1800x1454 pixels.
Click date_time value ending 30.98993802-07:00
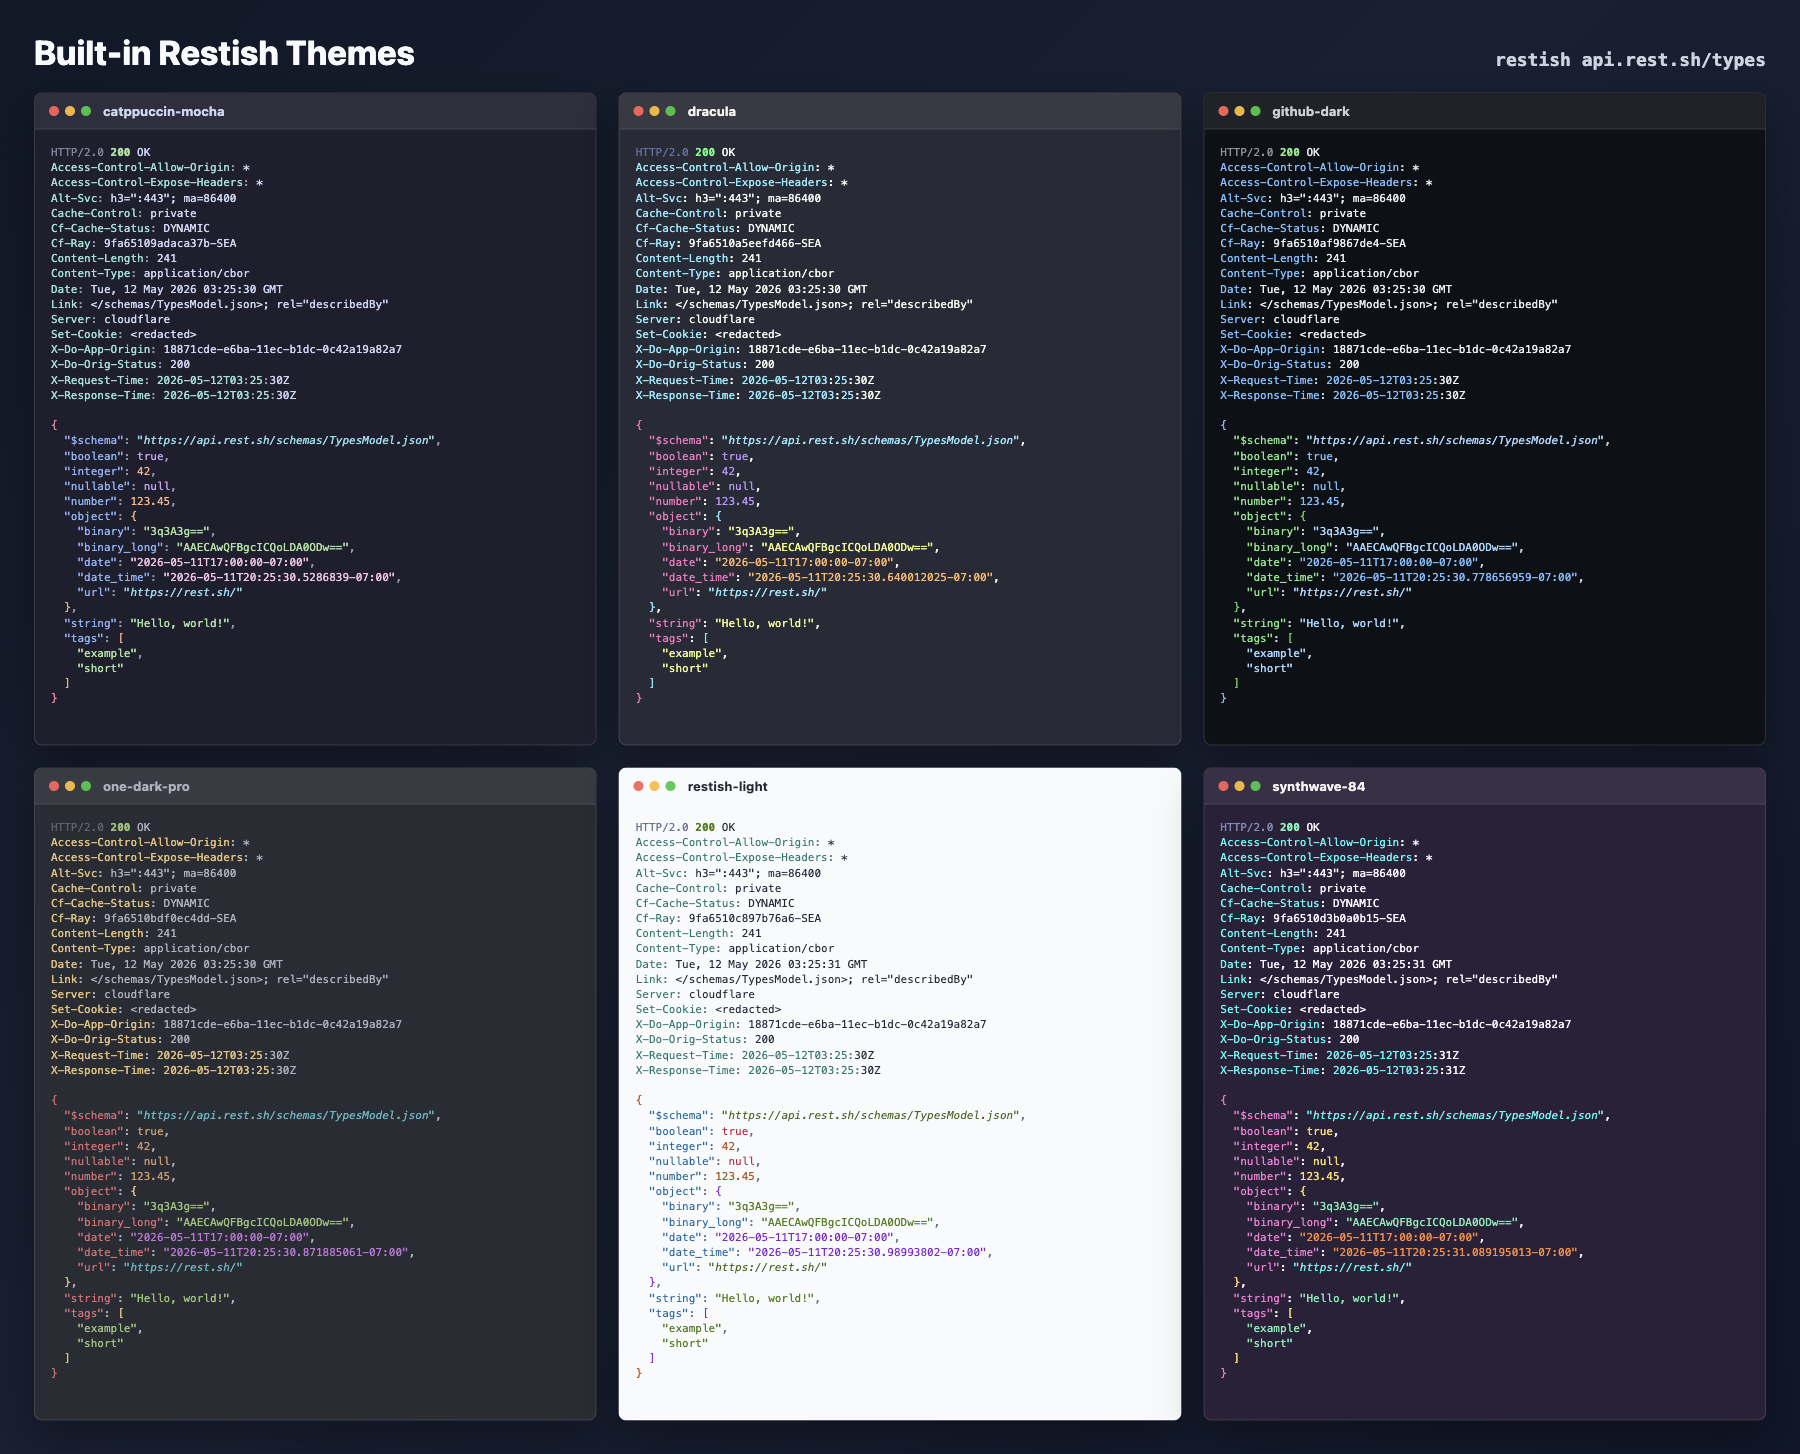coord(868,1252)
